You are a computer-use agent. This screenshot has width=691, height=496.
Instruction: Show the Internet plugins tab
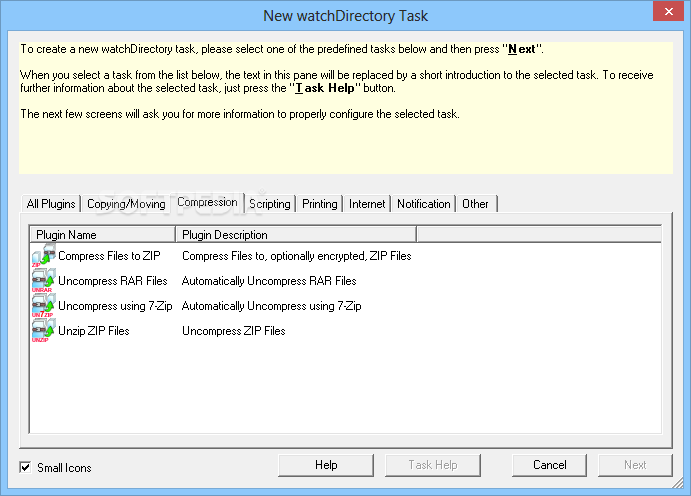tap(367, 204)
